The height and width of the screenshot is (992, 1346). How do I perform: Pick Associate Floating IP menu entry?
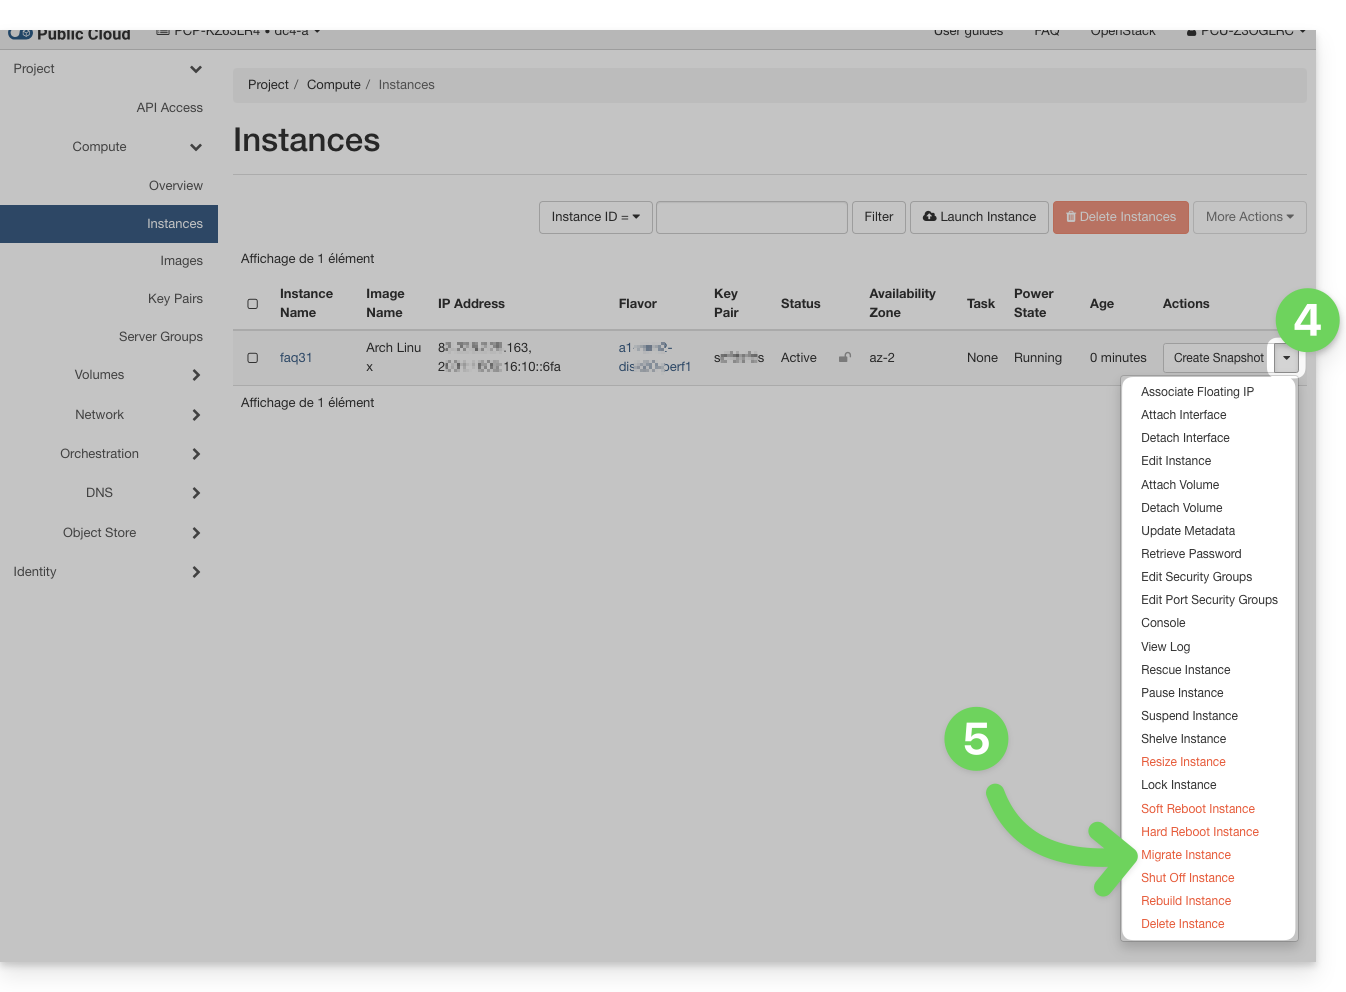pos(1197,392)
